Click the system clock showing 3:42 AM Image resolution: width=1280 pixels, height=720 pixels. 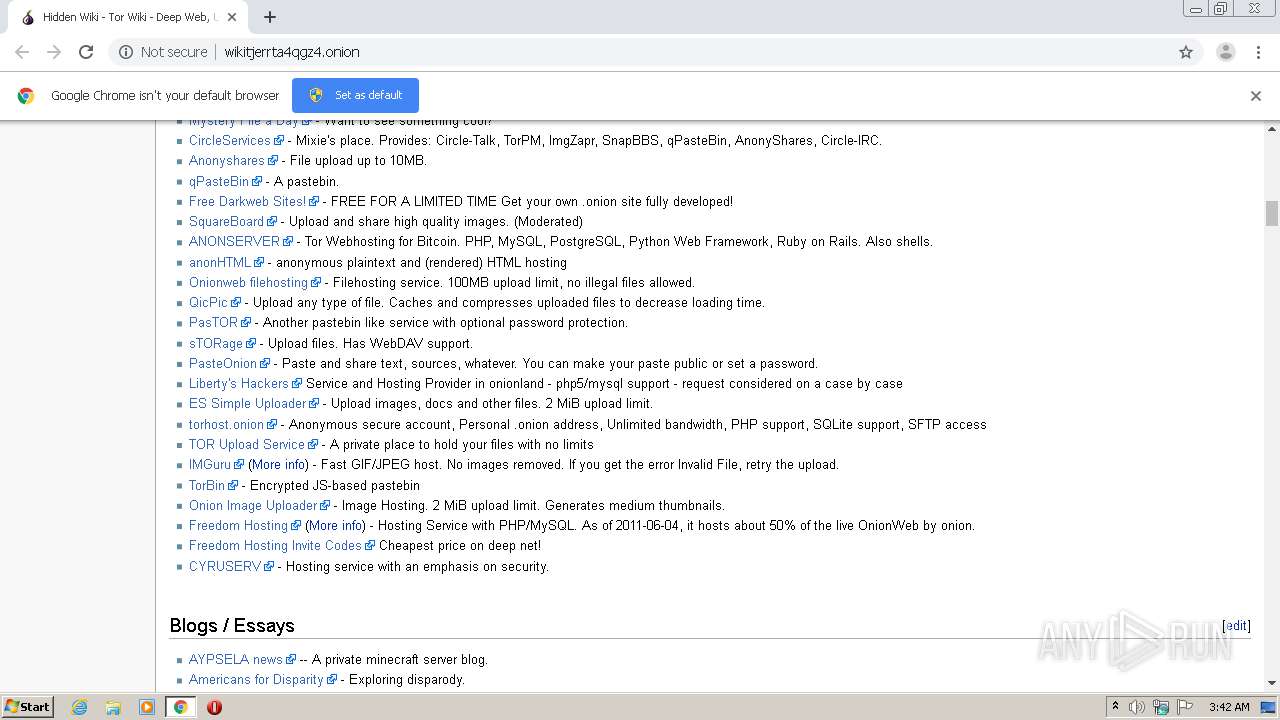1229,707
